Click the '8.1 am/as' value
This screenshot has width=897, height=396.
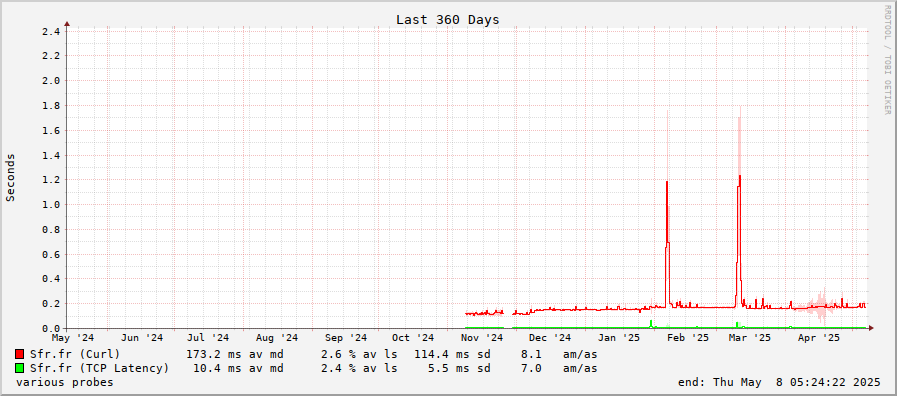click(x=559, y=354)
